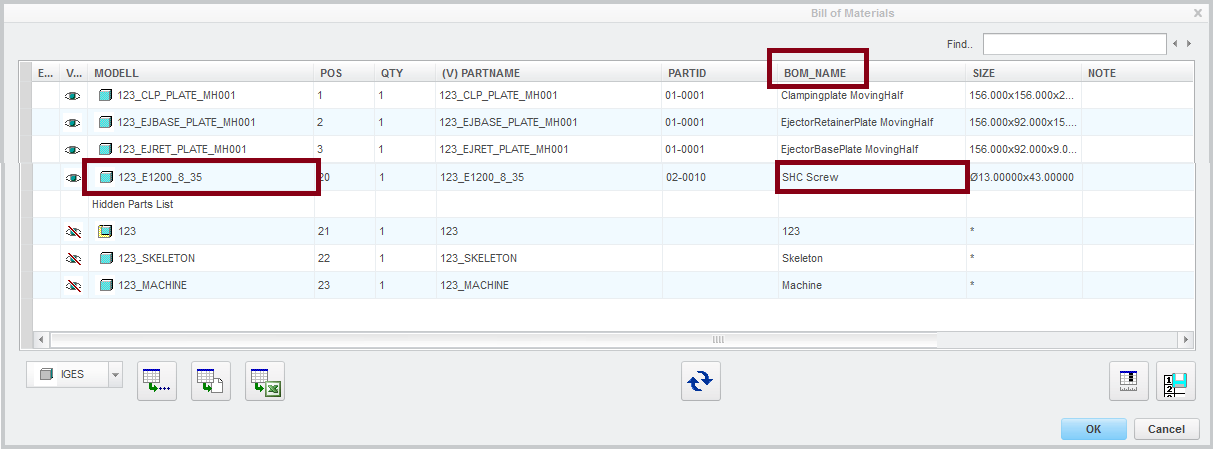Select model name 123_EJRET_PLATE_MH001
The height and width of the screenshot is (449, 1213).
[182, 150]
